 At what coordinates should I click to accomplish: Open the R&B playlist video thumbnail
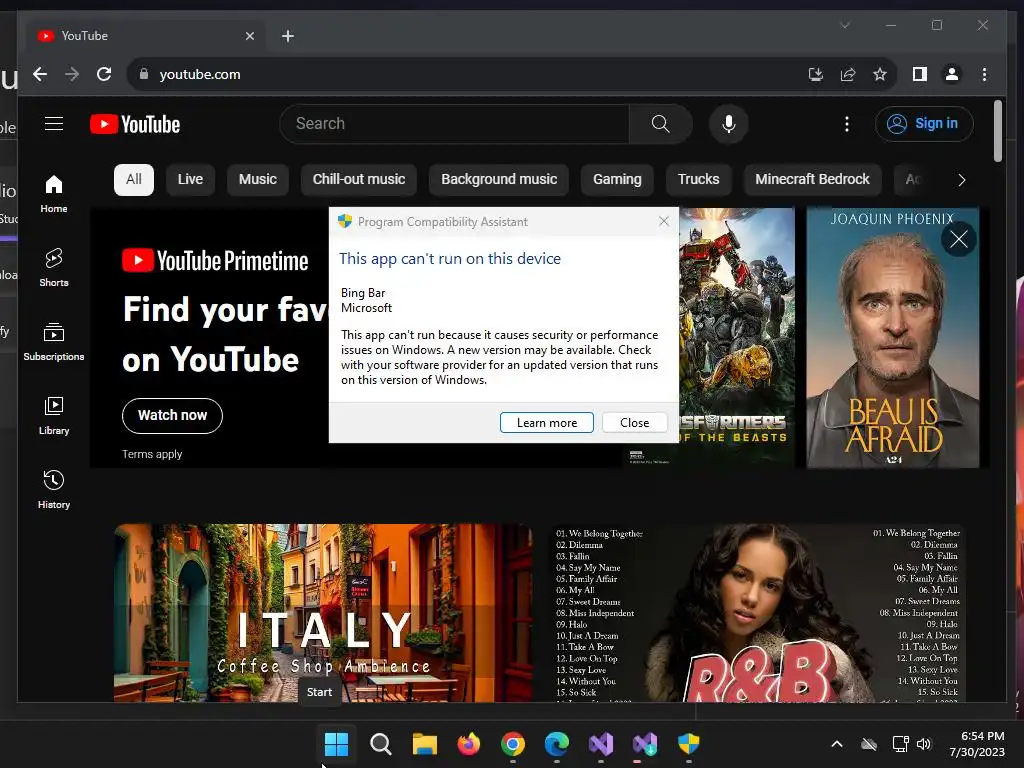pyautogui.click(x=758, y=613)
